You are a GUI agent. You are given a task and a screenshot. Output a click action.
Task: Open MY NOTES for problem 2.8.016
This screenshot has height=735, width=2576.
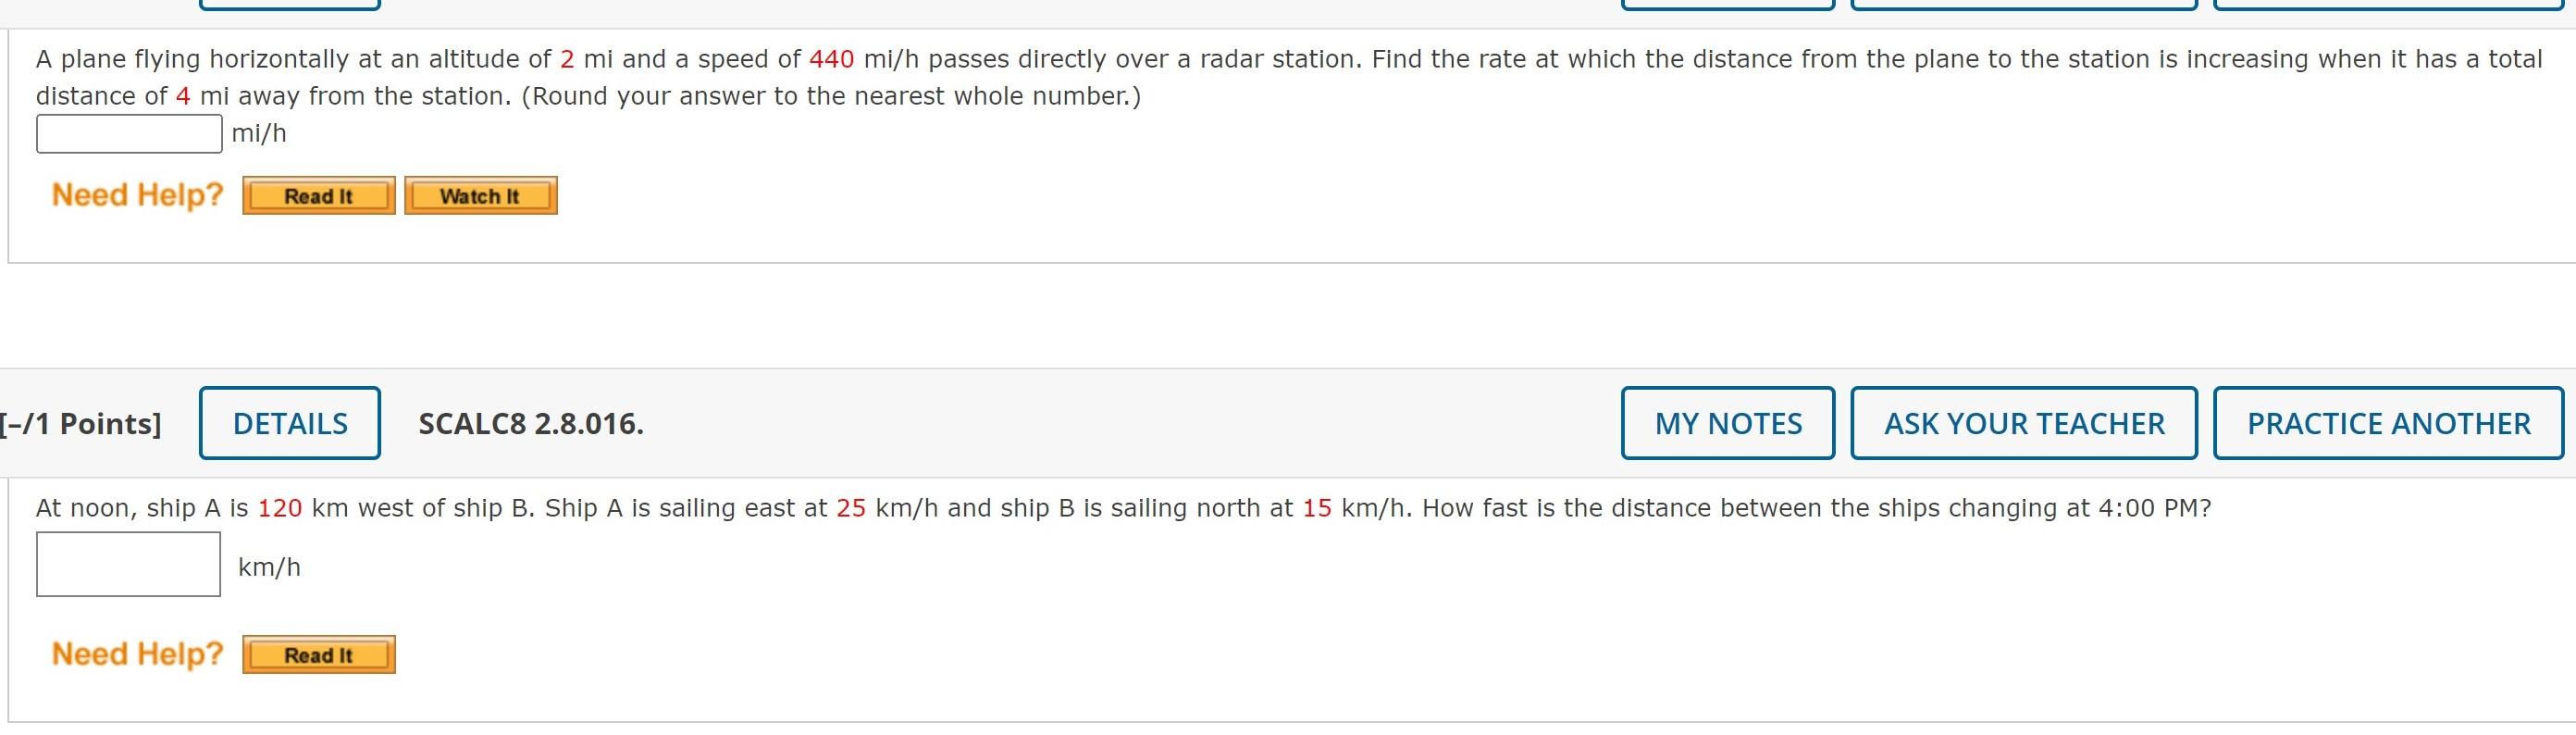[1726, 422]
